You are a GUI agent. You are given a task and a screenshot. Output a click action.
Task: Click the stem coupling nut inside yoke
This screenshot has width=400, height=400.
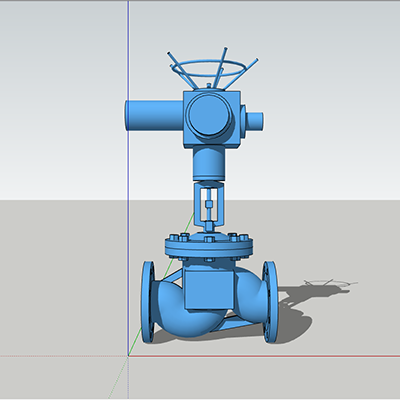(x=209, y=204)
